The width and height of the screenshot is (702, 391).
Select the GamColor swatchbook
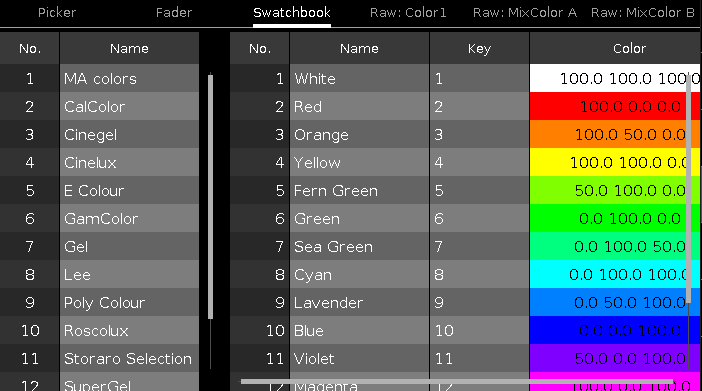(129, 219)
